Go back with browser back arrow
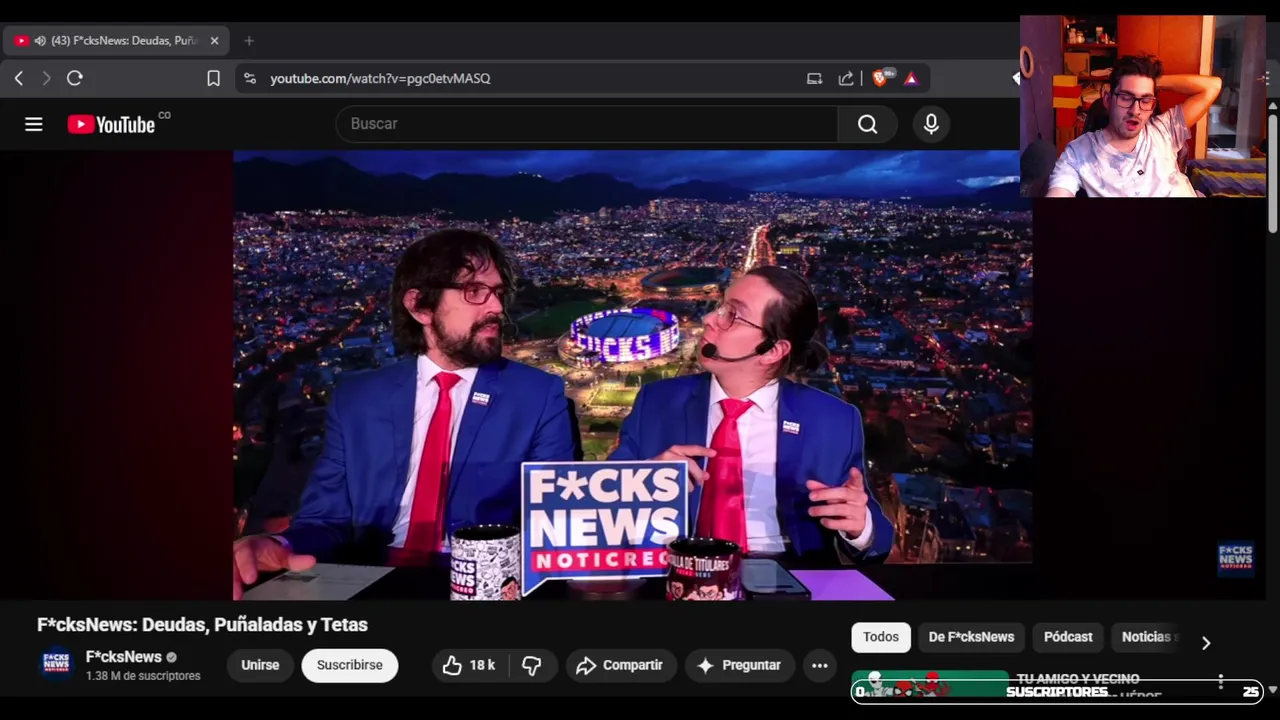This screenshot has width=1280, height=720. pos(19,78)
